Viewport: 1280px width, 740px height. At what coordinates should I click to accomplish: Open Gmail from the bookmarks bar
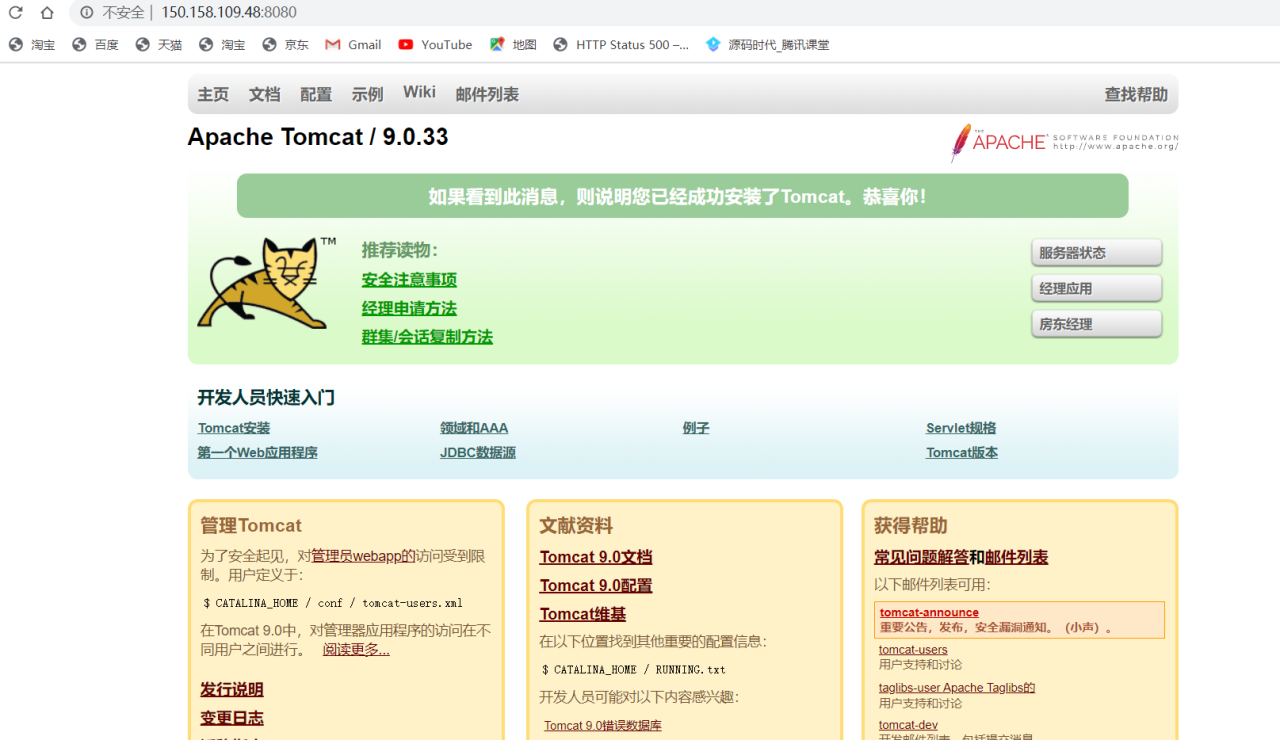pos(352,44)
